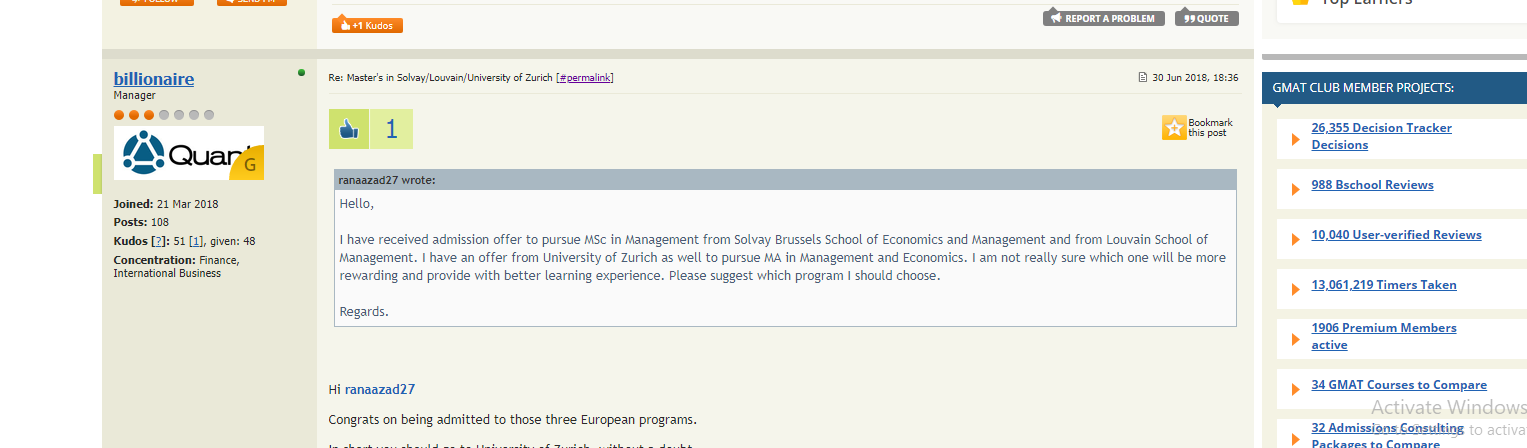Open the billionaire user profile link
Image resolution: width=1527 pixels, height=448 pixels.
click(x=154, y=79)
